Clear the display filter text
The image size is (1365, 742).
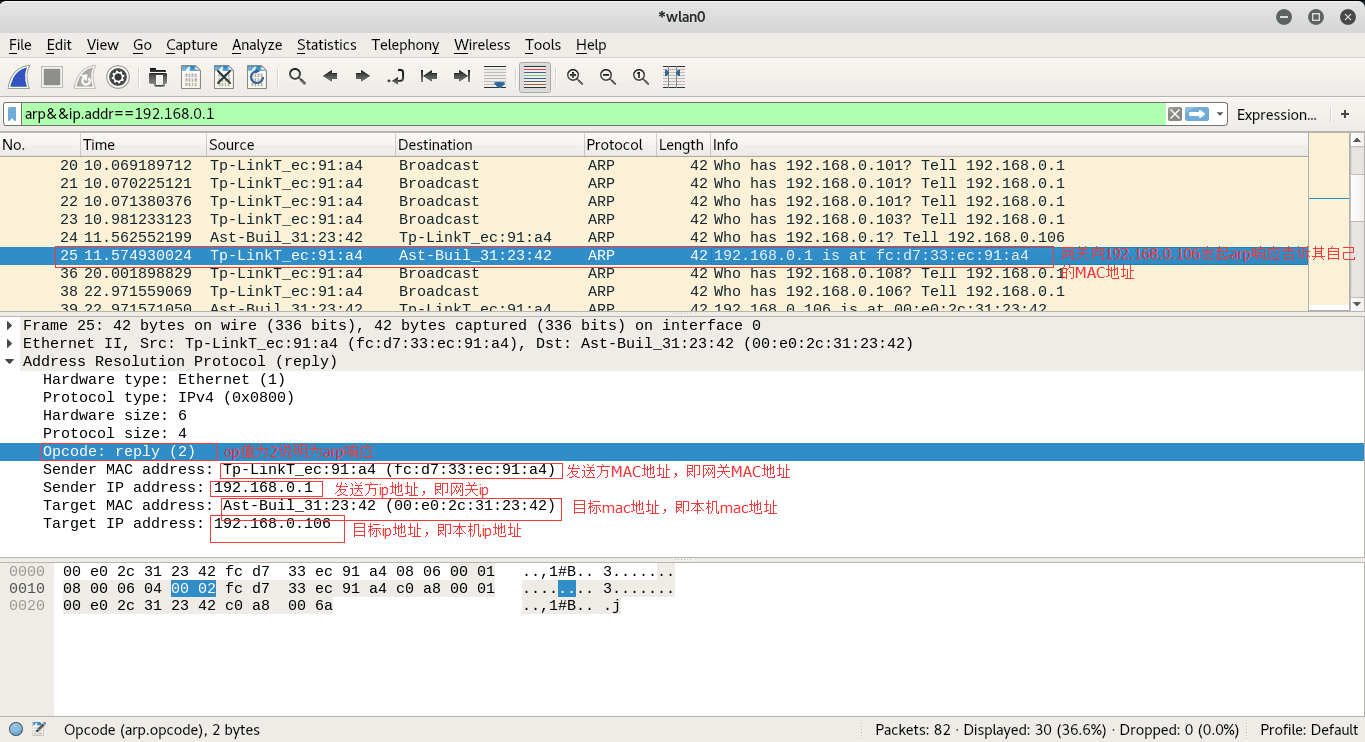pyautogui.click(x=1175, y=114)
